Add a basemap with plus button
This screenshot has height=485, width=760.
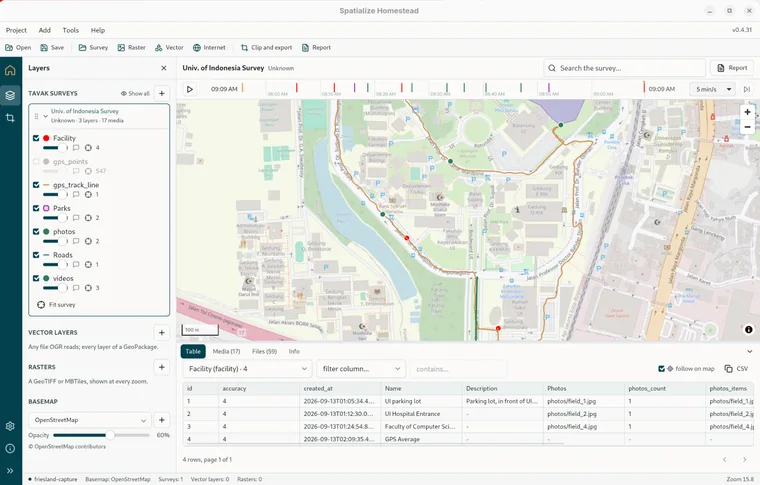[x=162, y=420]
